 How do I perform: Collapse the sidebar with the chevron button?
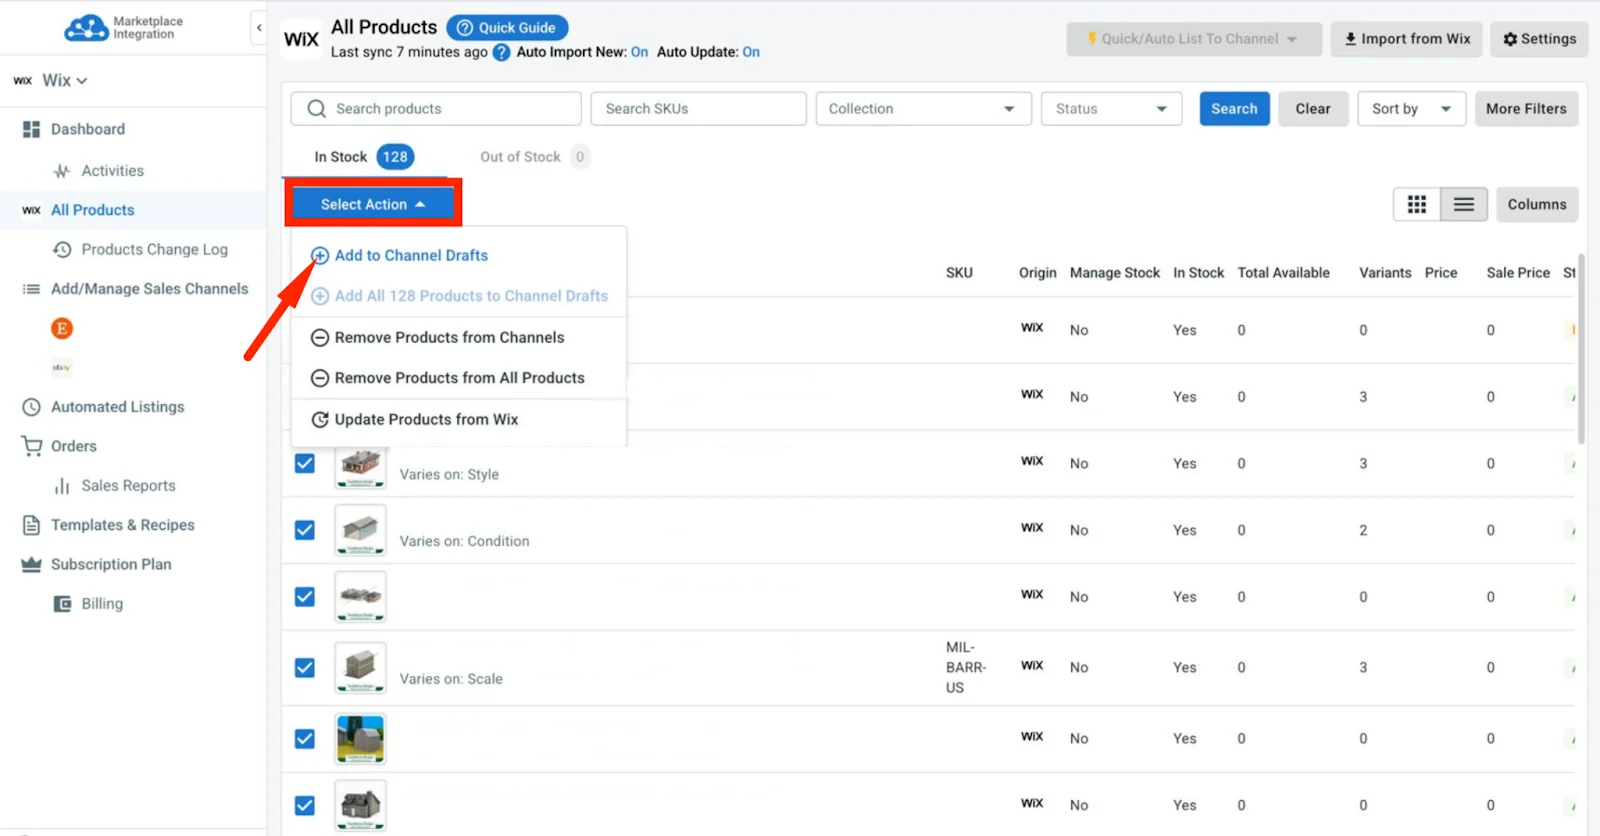coord(259,28)
